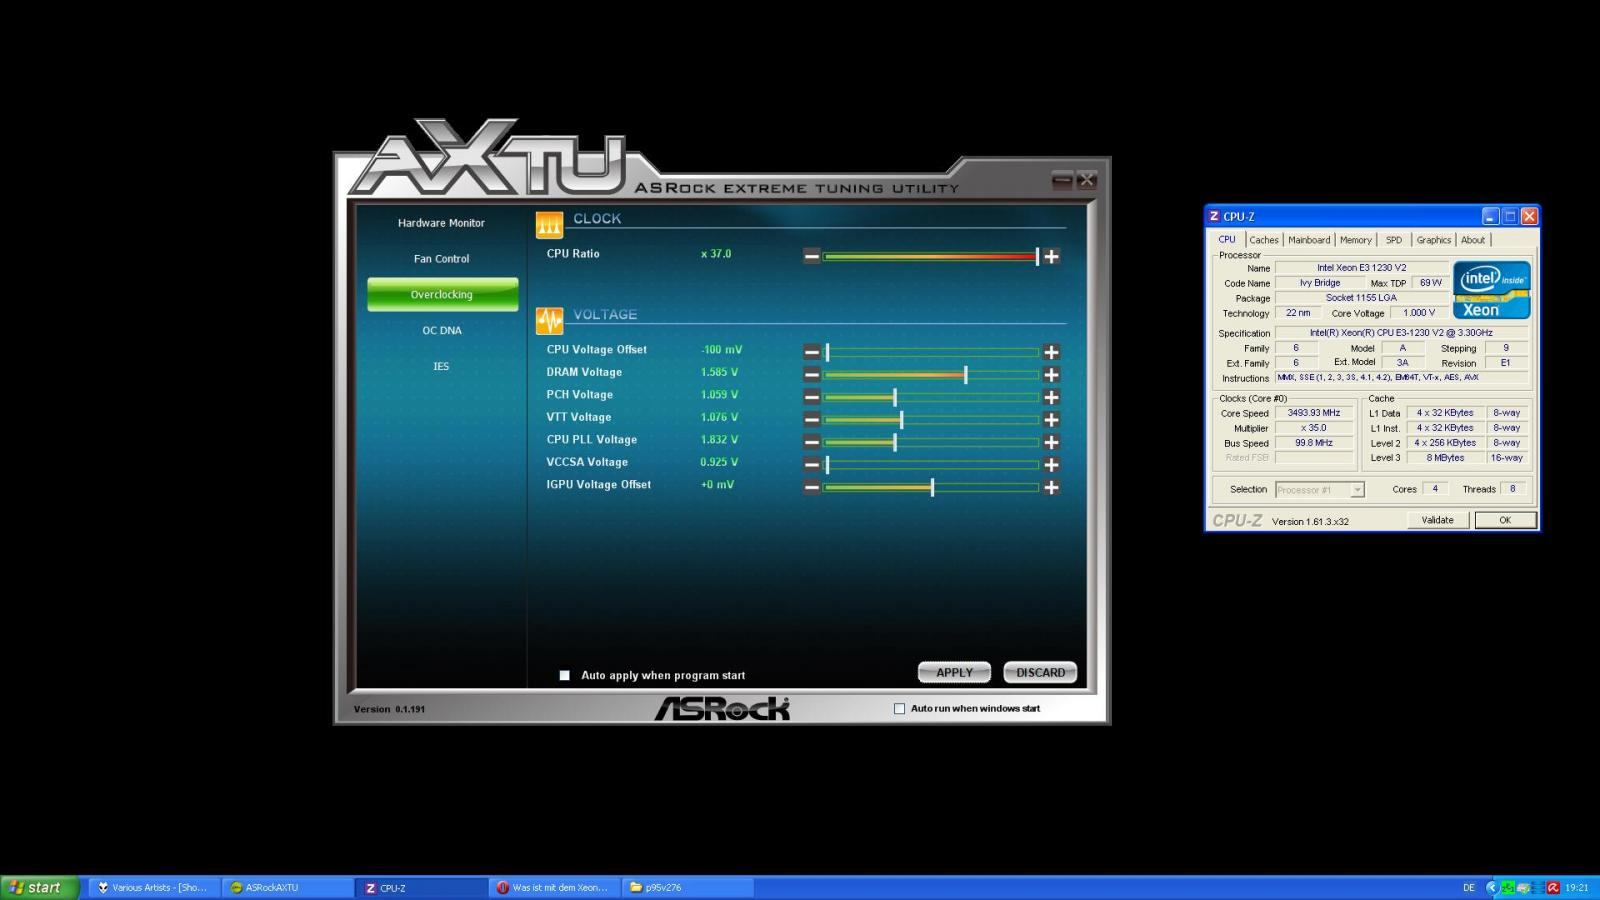This screenshot has width=1600, height=900.
Task: Click the DRAM Voltage slider handle
Action: 965,374
